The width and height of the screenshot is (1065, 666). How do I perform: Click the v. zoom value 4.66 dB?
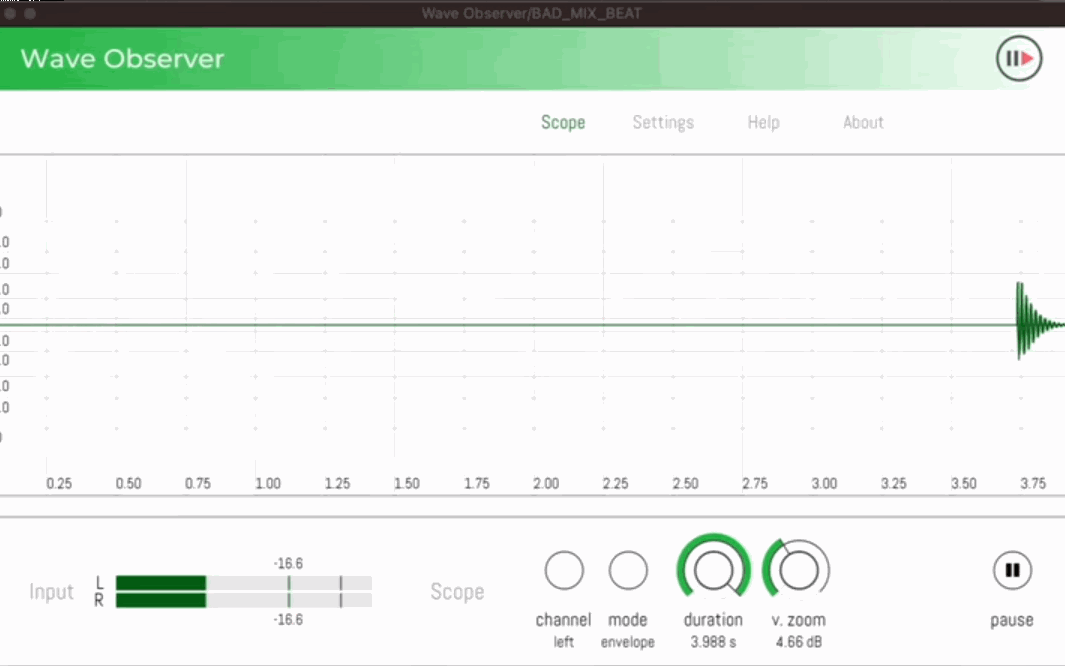coord(799,642)
